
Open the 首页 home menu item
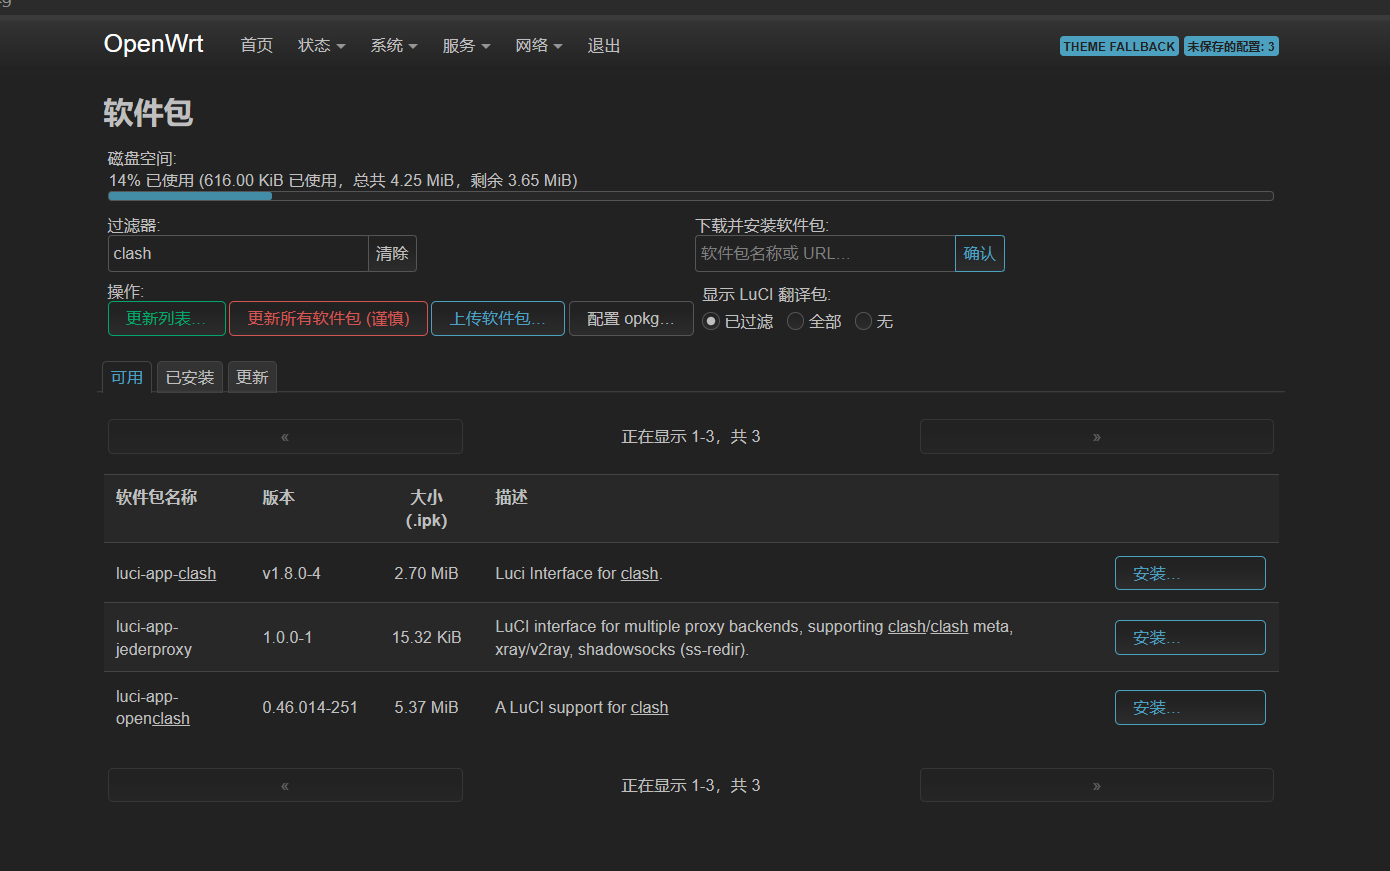(x=256, y=46)
